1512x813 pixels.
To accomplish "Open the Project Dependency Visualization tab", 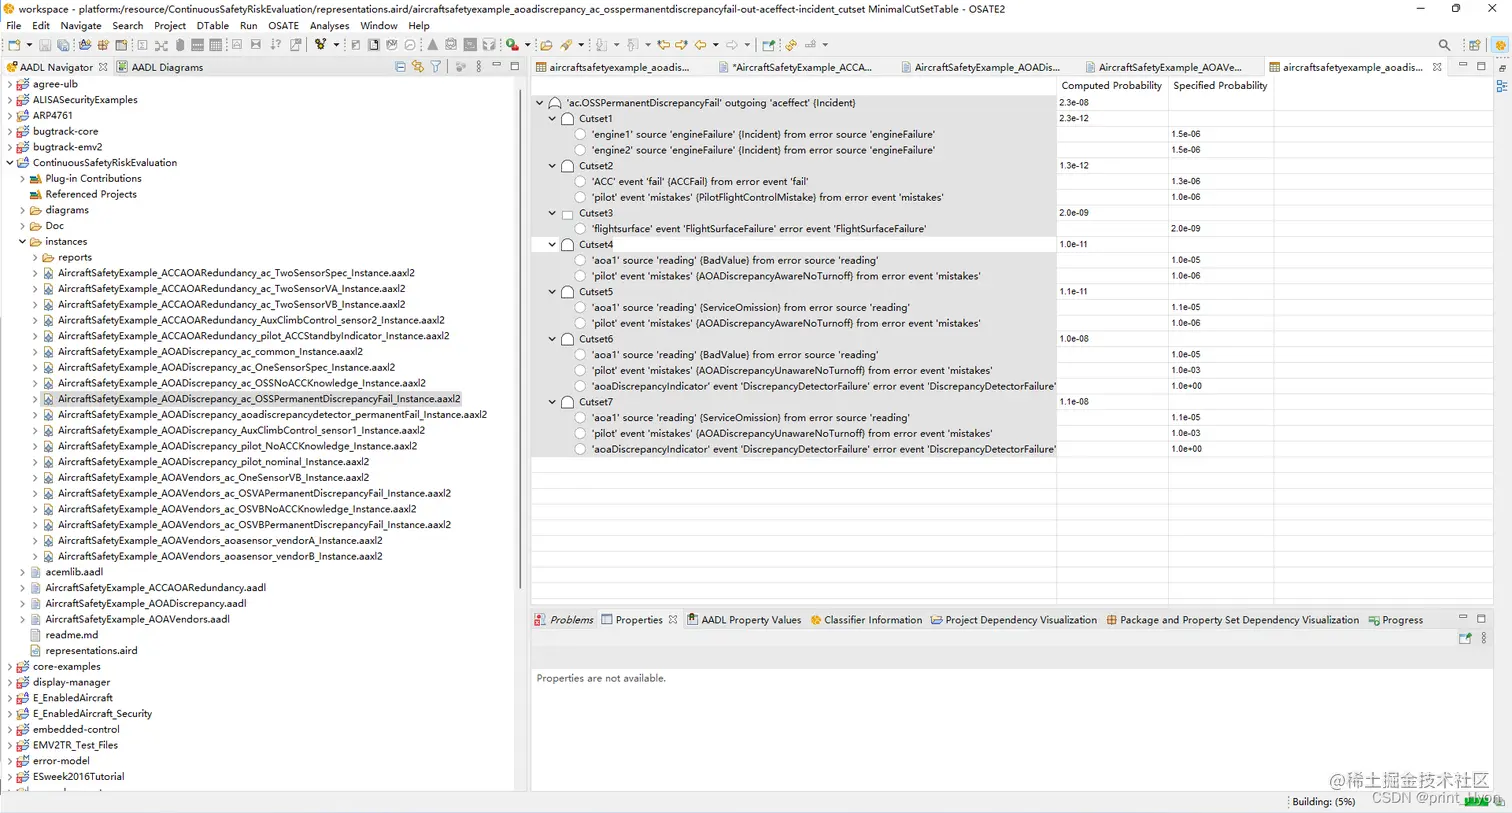I will (x=1013, y=620).
